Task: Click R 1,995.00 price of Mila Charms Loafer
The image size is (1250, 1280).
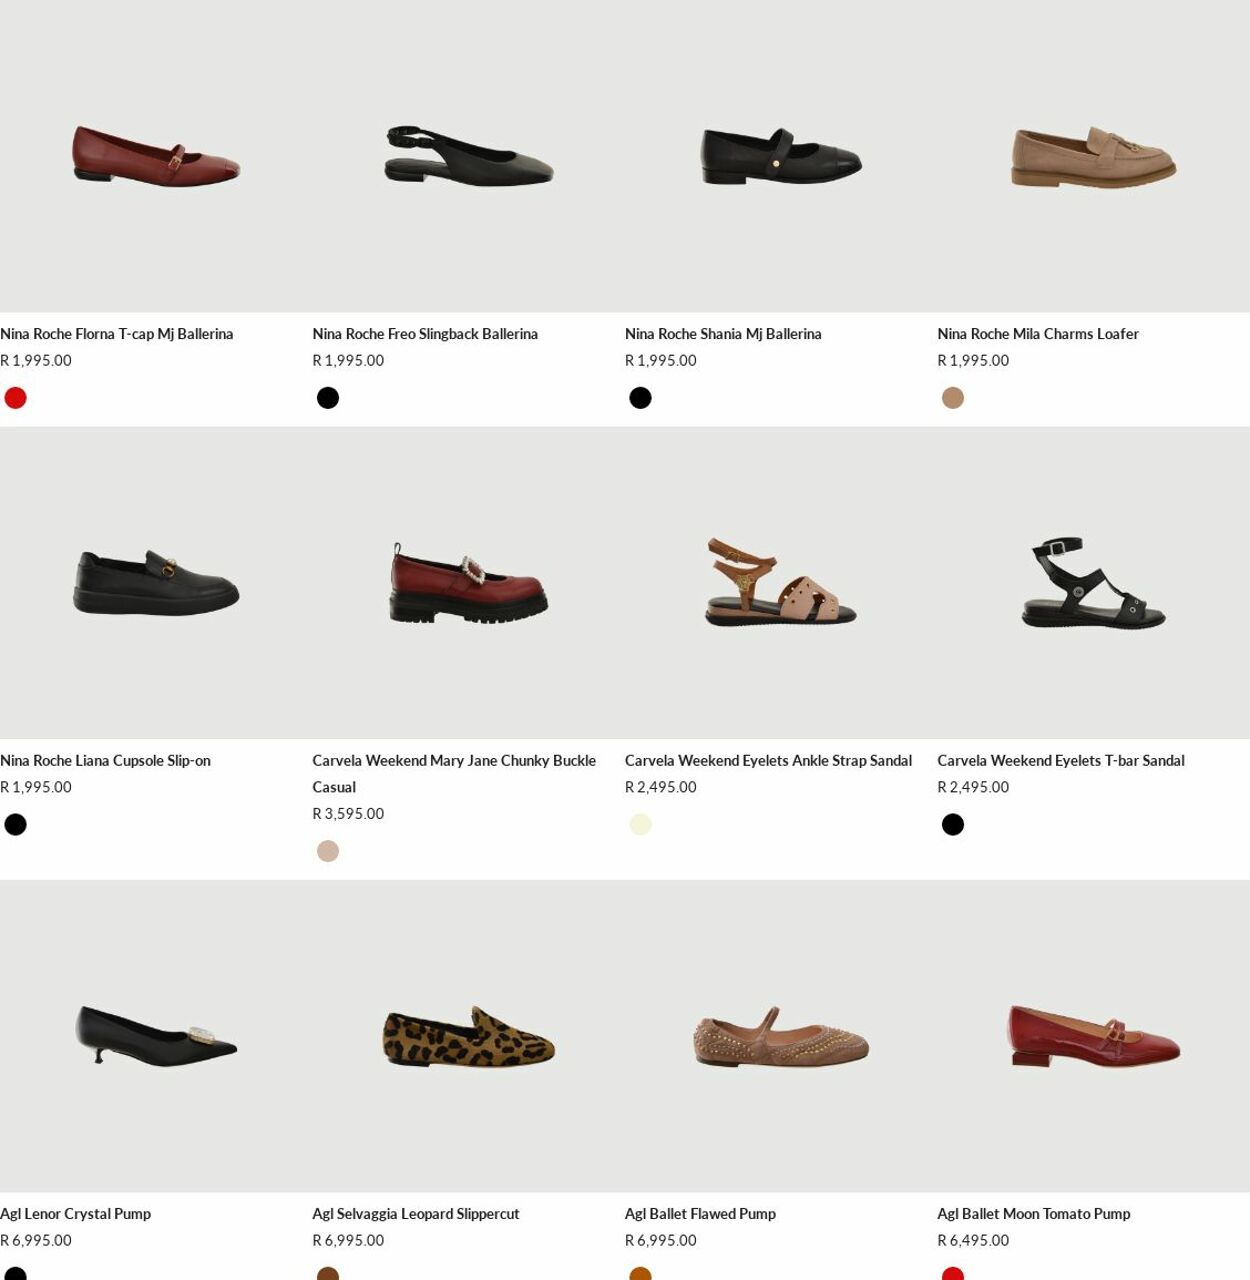Action: pos(973,361)
